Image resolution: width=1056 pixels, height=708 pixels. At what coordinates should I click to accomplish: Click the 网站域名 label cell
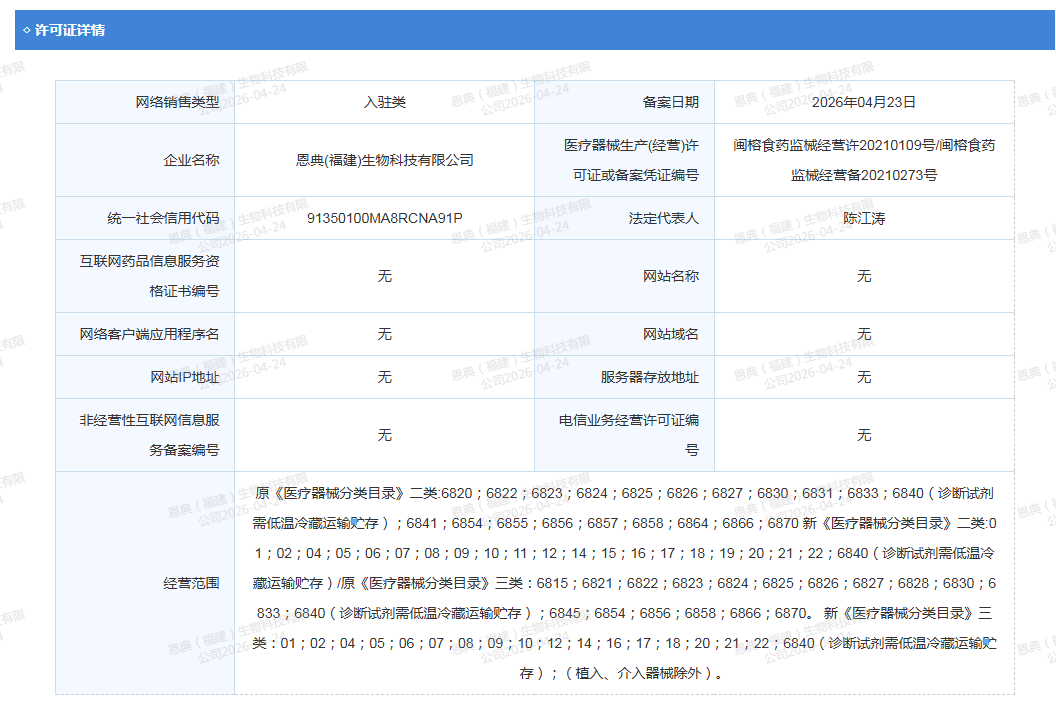[x=670, y=334]
